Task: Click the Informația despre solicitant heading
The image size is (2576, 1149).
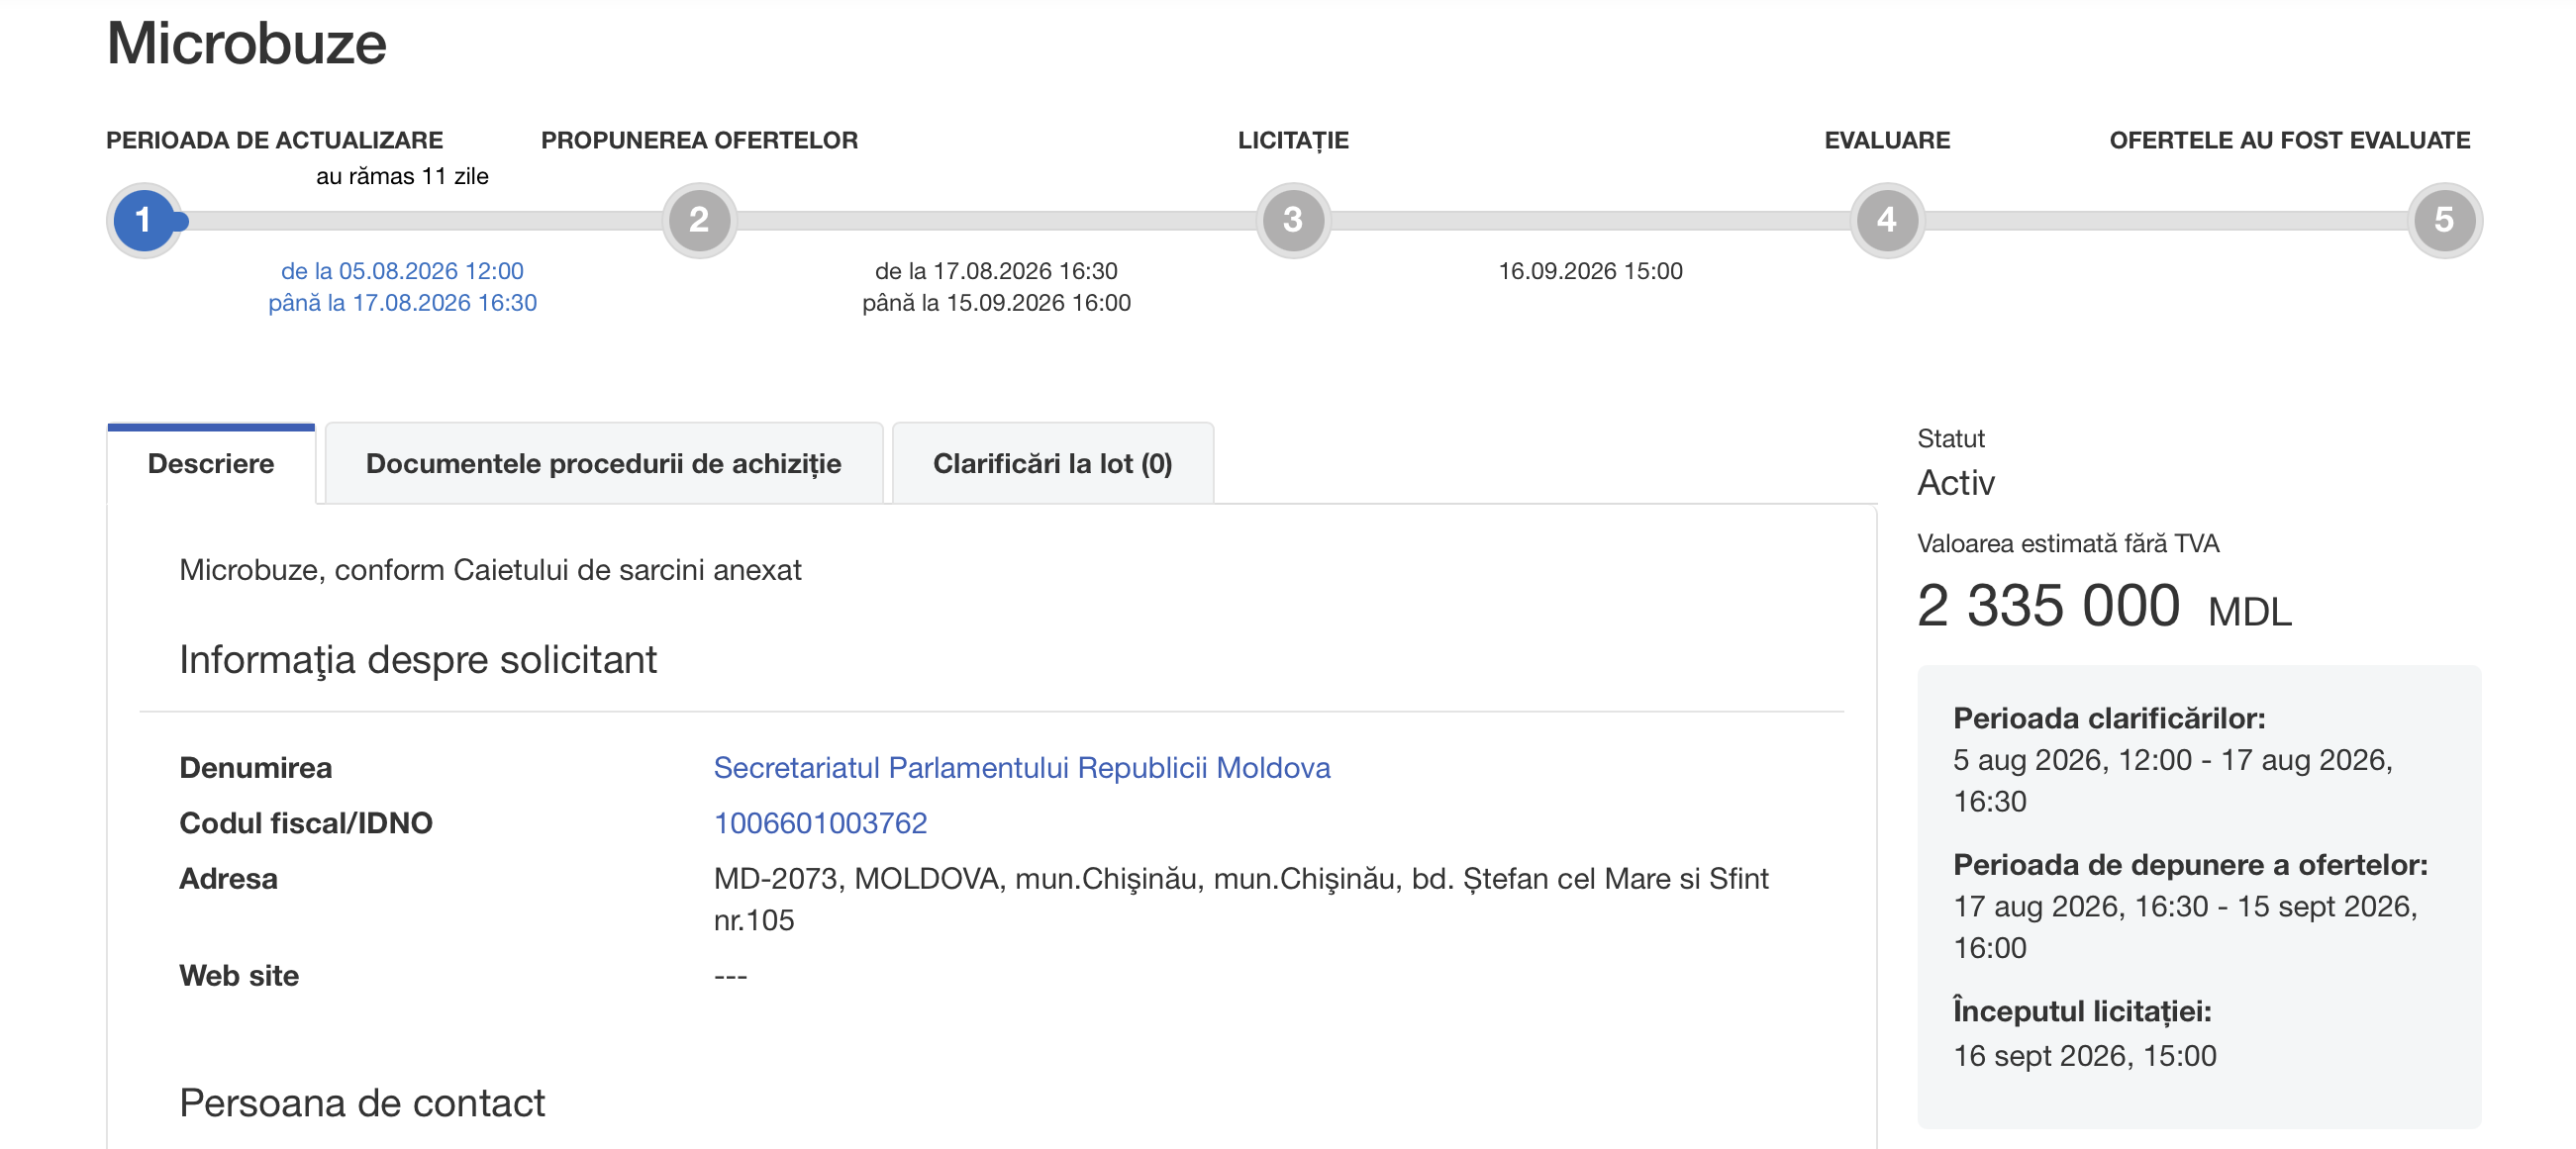Action: tap(418, 660)
